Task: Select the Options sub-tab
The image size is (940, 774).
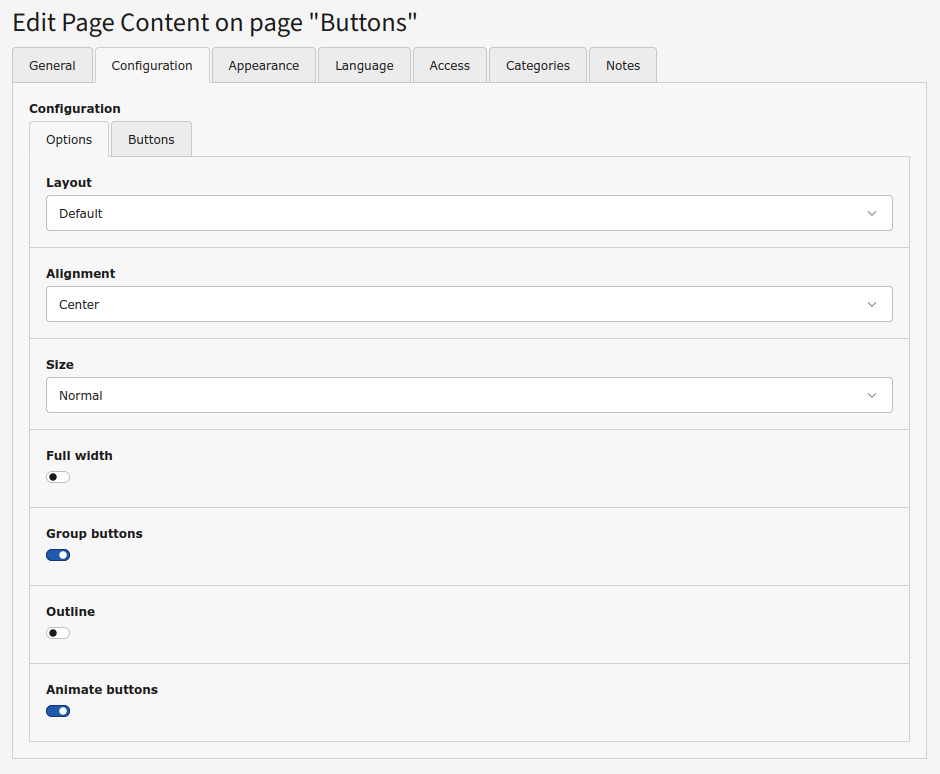Action: point(69,140)
